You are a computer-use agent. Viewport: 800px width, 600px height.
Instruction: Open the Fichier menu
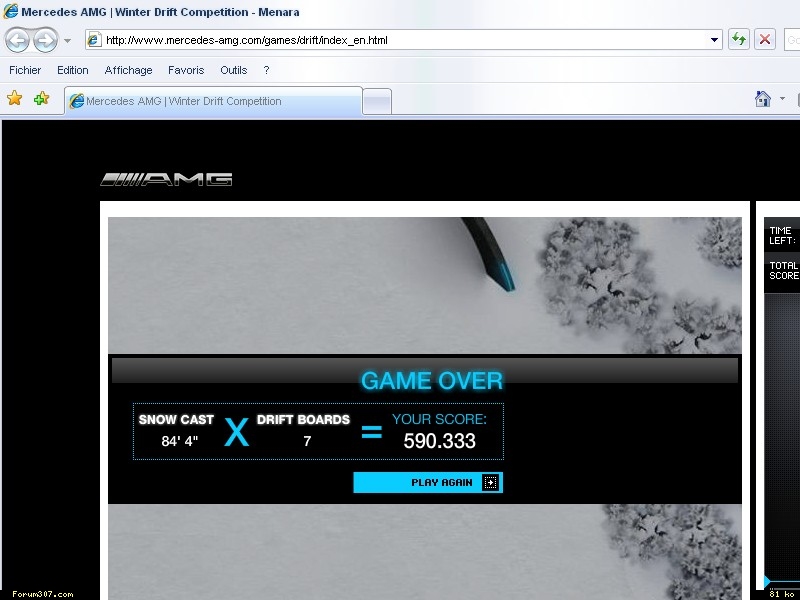coord(25,70)
